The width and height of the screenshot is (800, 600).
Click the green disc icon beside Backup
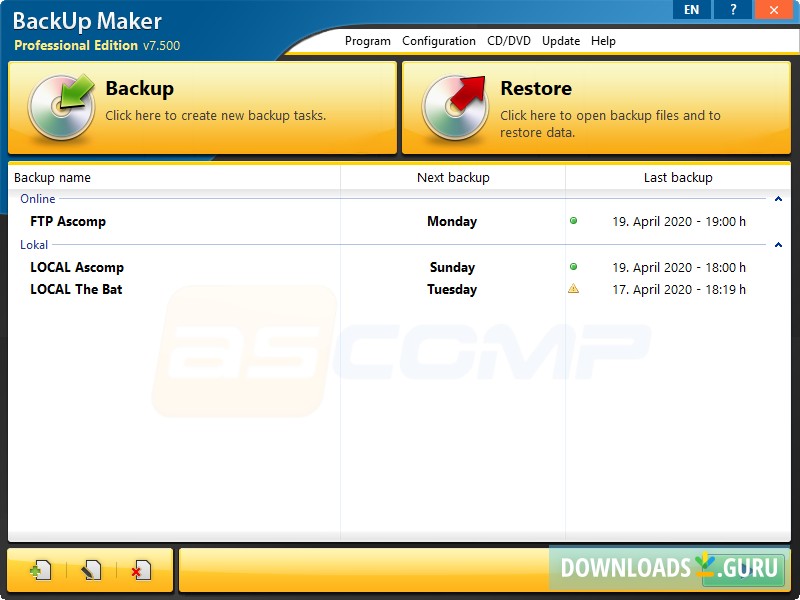(x=62, y=104)
